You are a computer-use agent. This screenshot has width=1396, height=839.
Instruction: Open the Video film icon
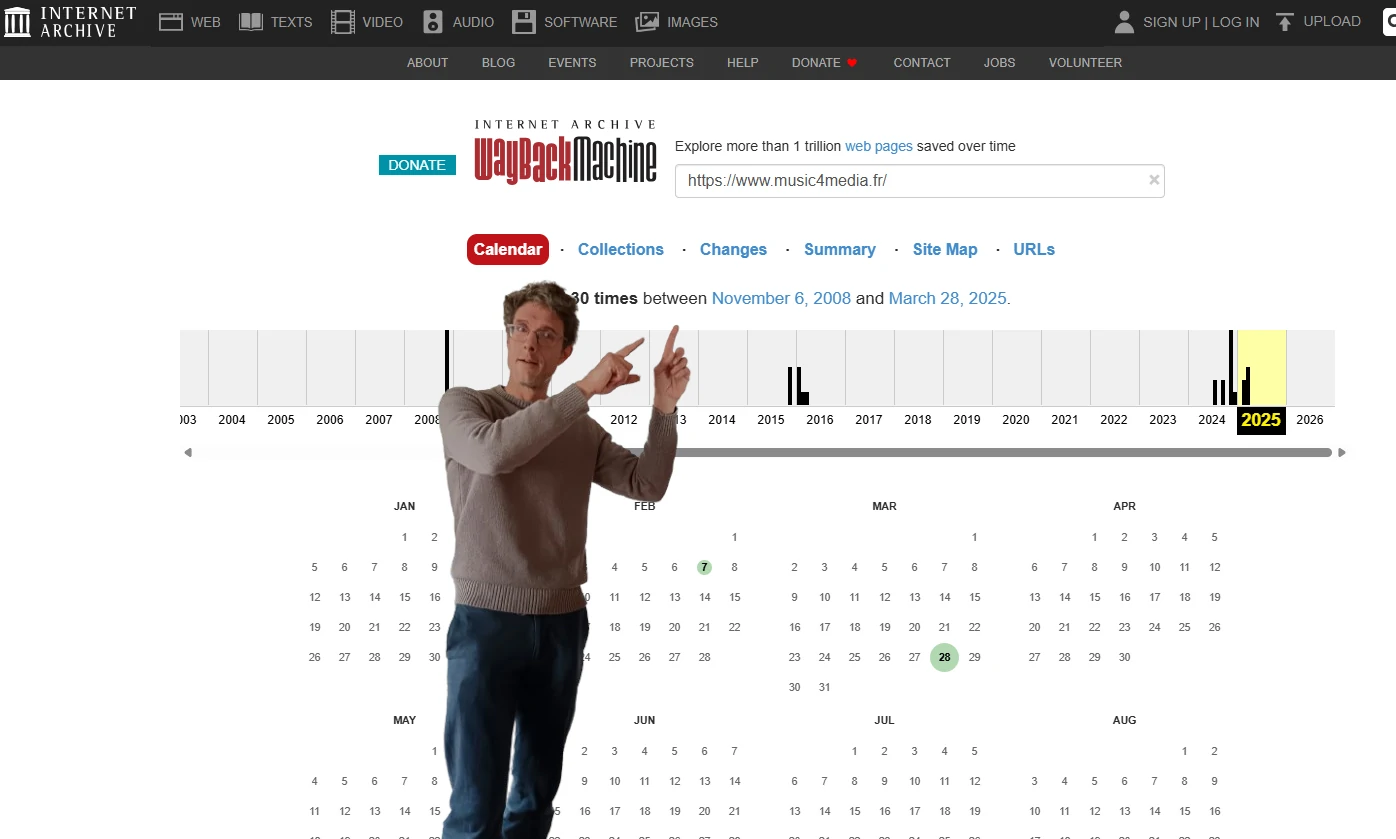tap(343, 22)
